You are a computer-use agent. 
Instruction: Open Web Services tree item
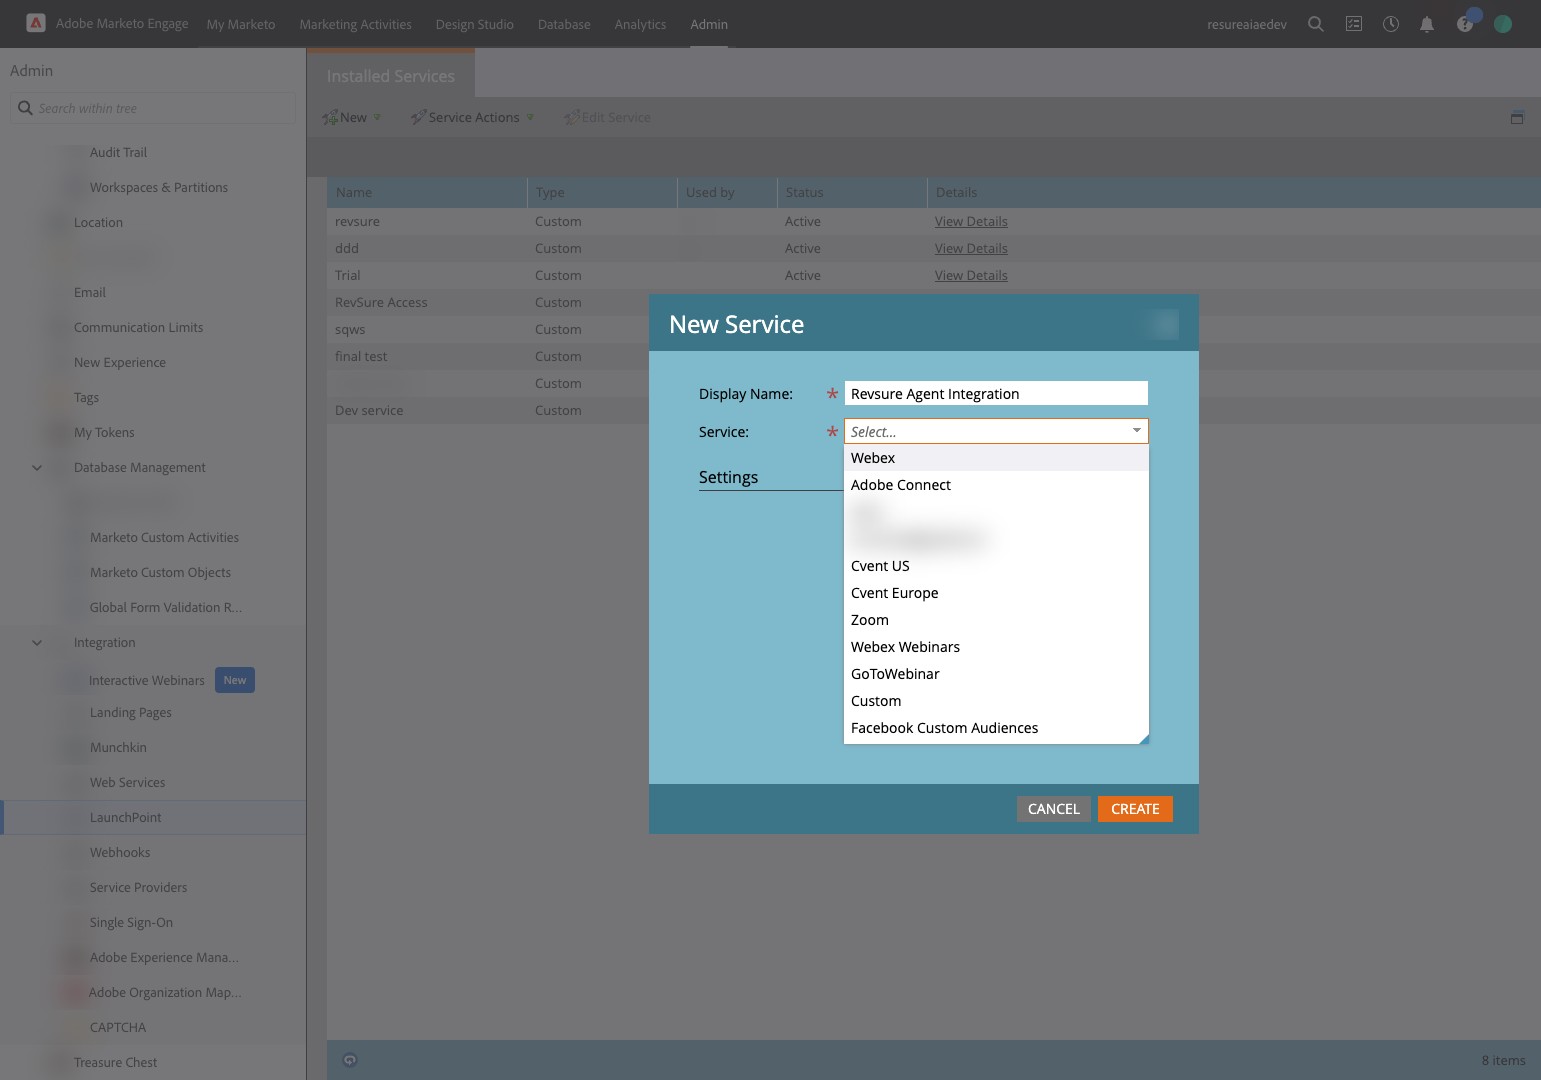tap(127, 782)
